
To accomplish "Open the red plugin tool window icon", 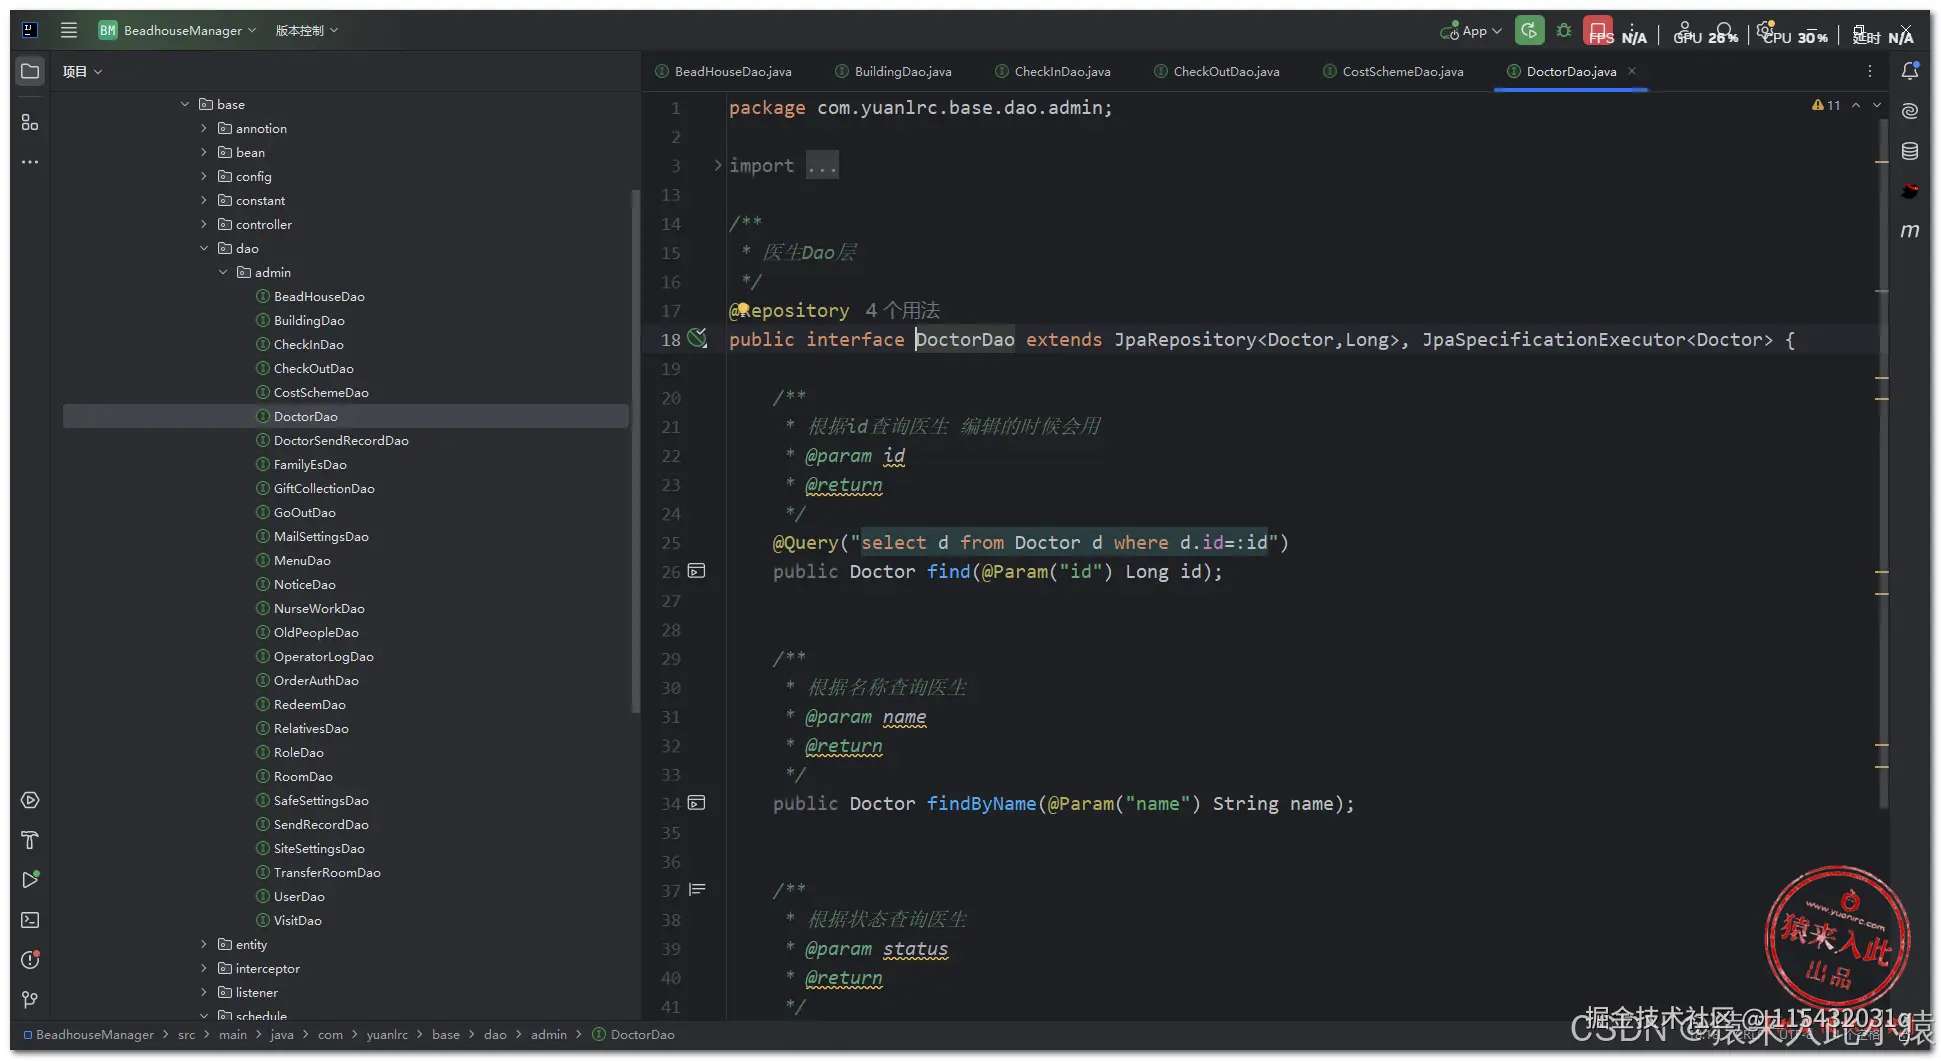I will 1910,191.
